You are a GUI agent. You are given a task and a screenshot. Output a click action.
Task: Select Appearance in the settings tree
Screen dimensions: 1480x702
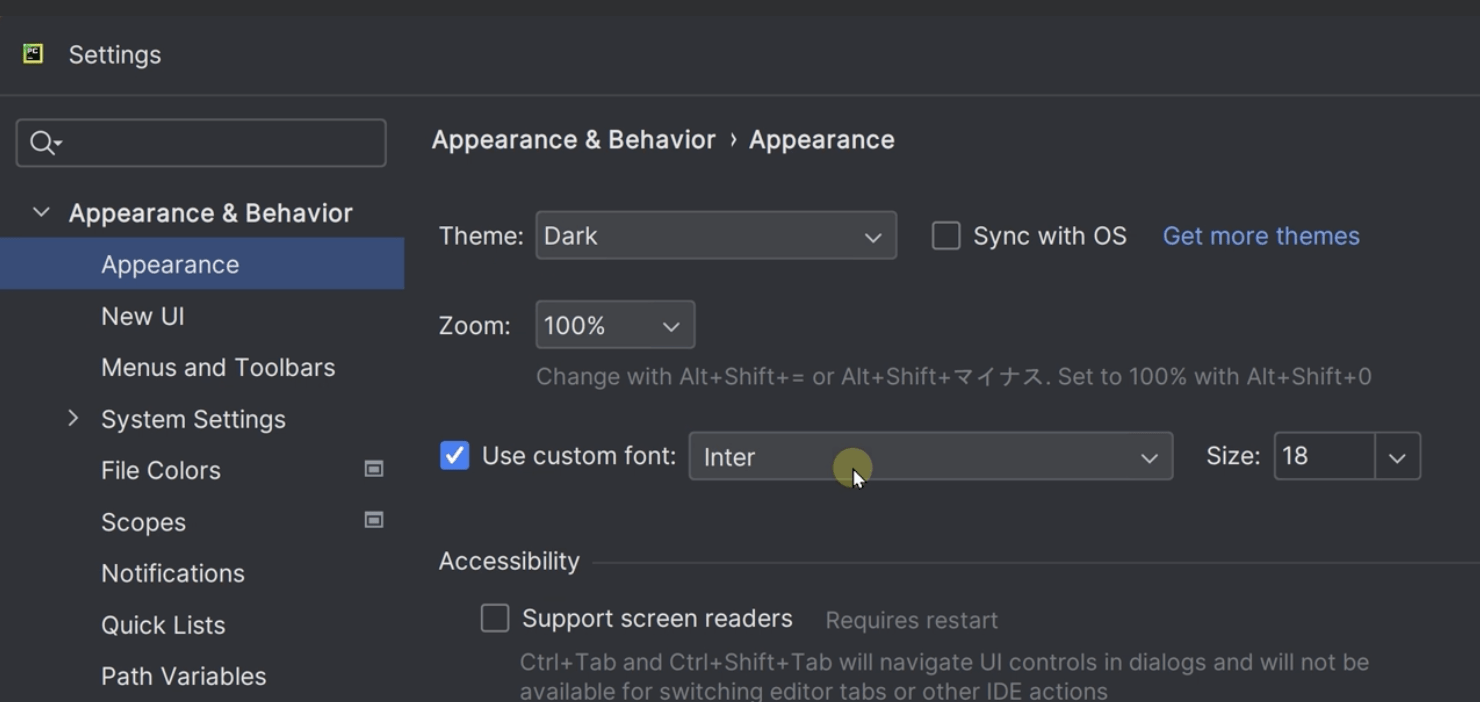pyautogui.click(x=202, y=264)
